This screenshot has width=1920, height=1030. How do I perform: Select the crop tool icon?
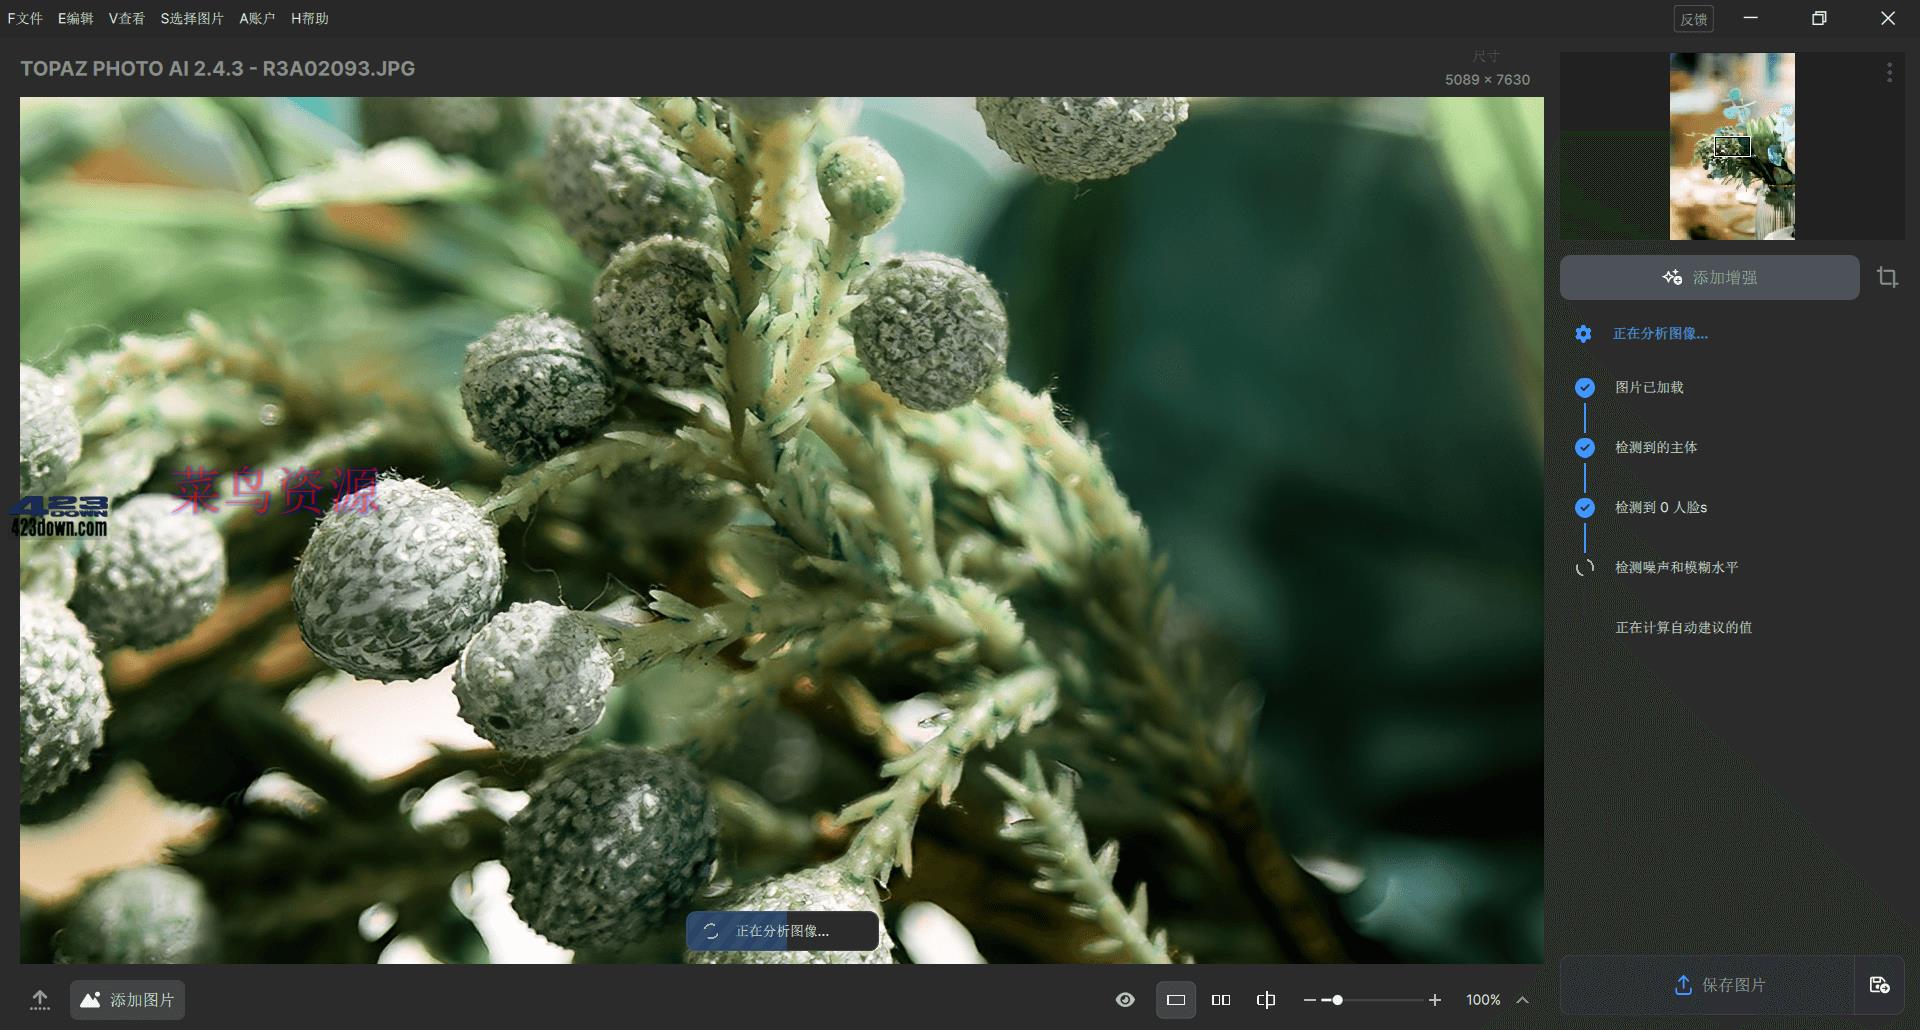tap(1888, 277)
